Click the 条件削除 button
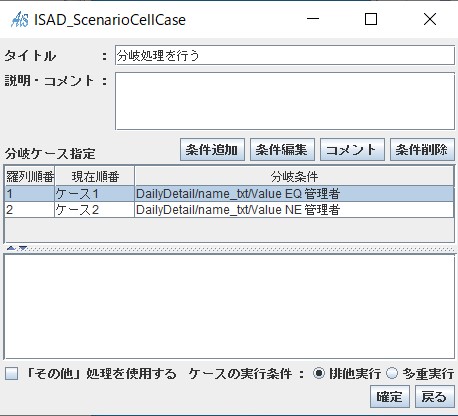The width and height of the screenshot is (458, 416). (x=422, y=150)
